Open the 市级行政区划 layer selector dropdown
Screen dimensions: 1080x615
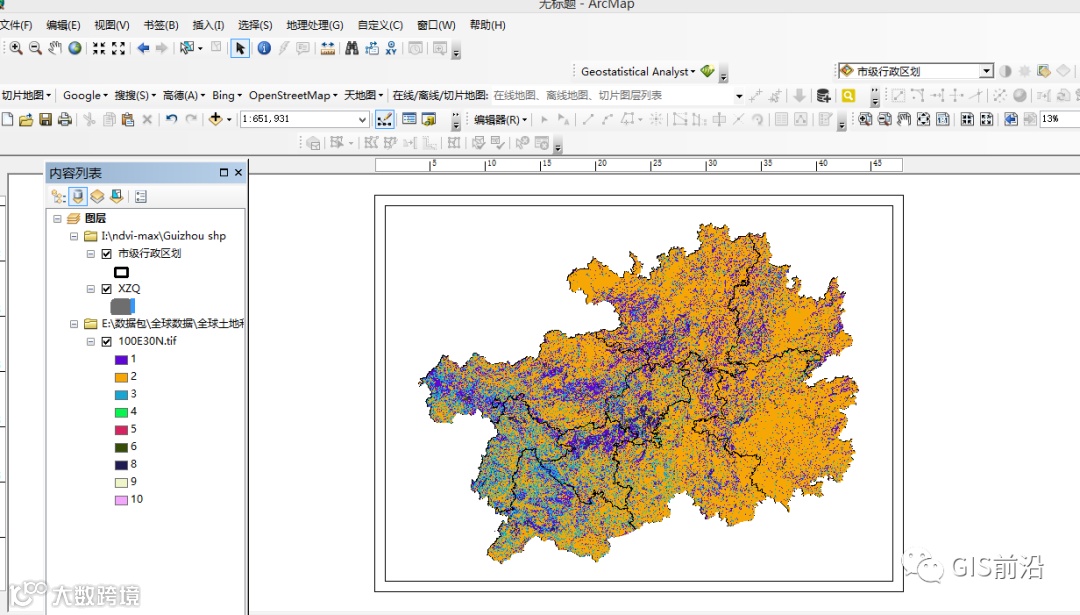tap(985, 71)
